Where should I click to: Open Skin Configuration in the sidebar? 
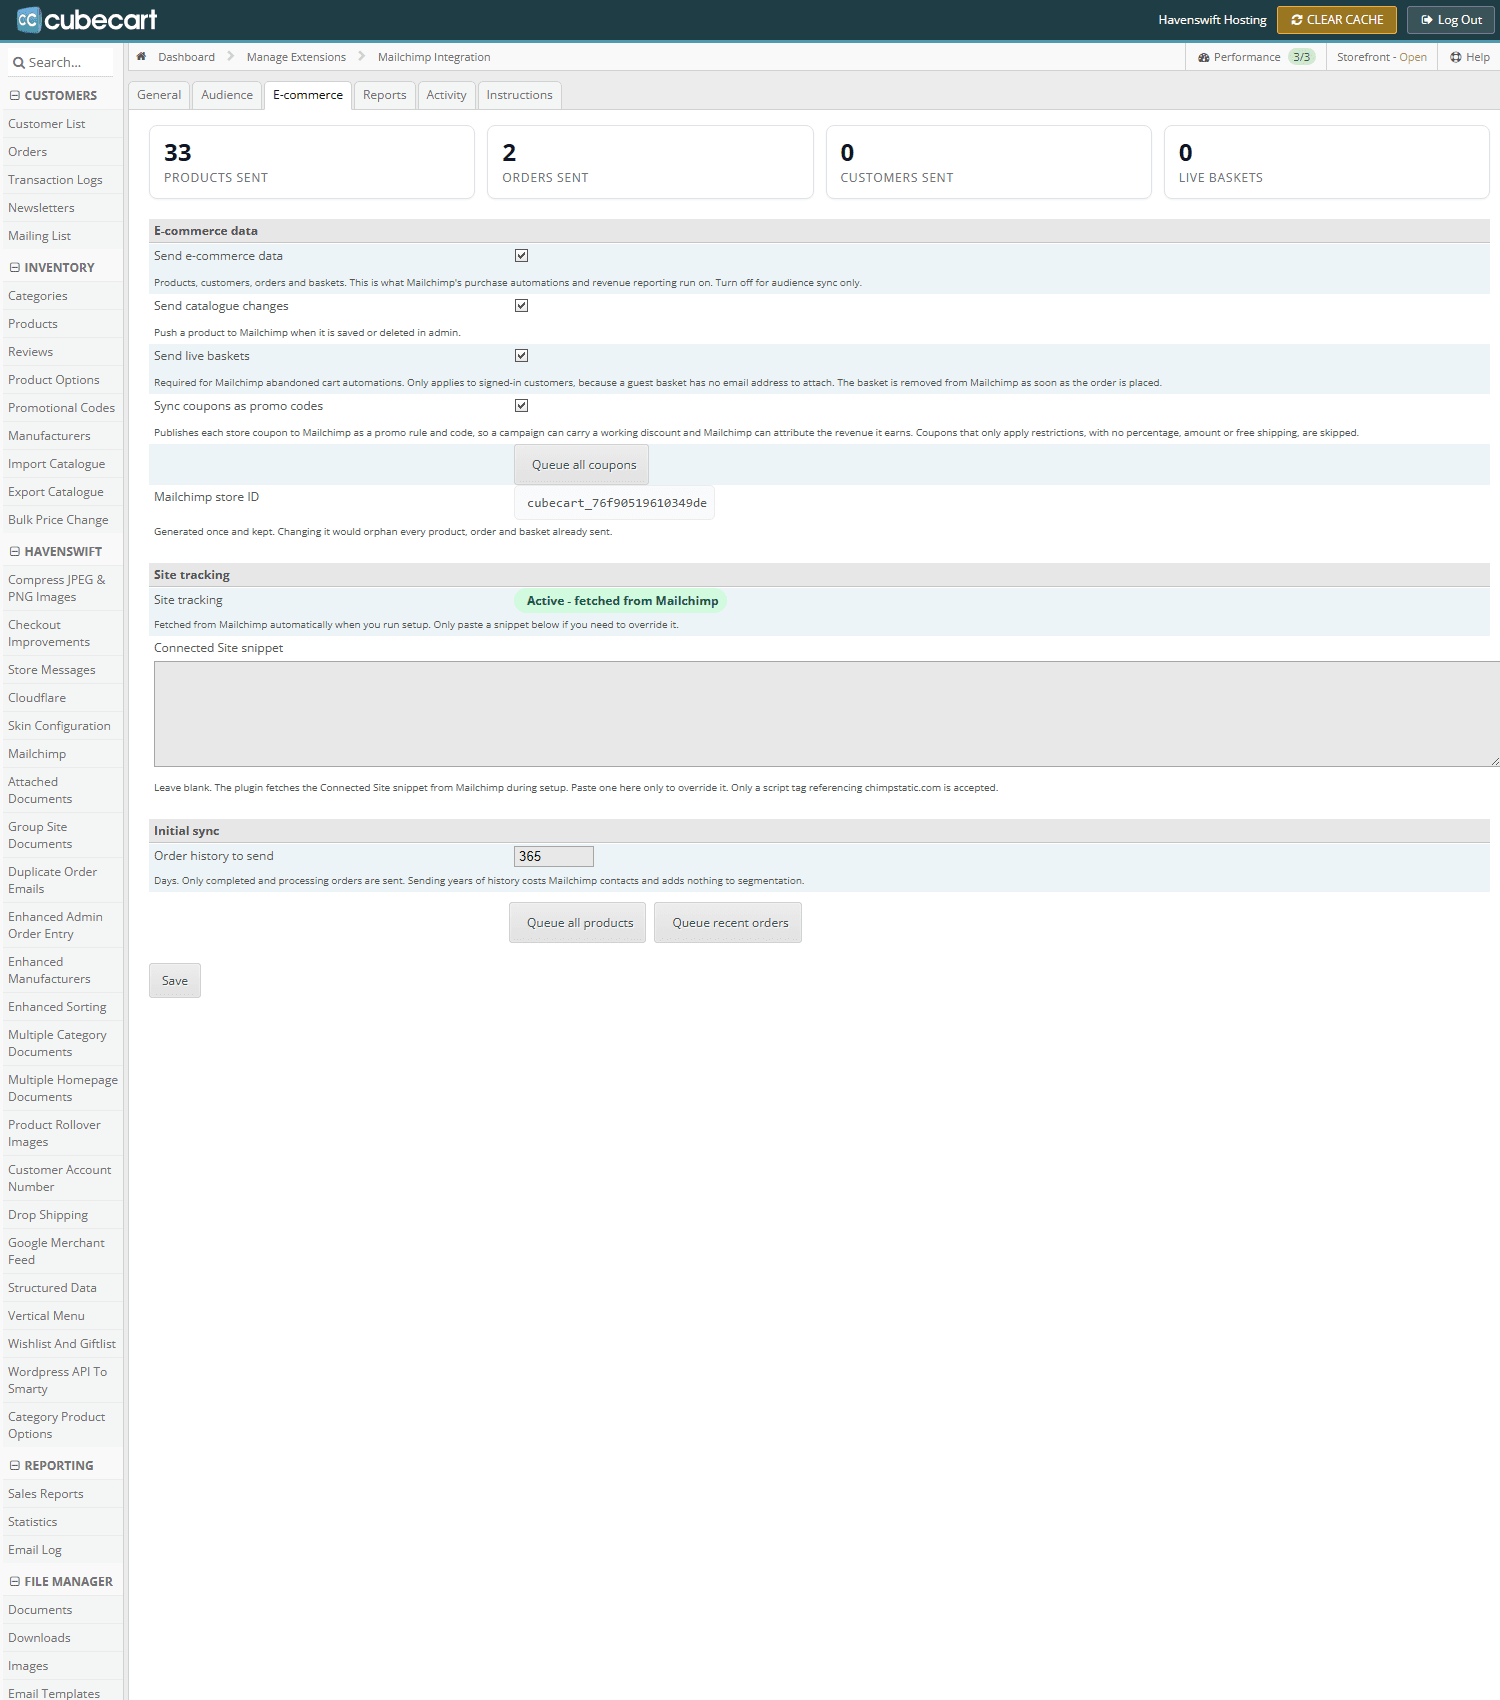[x=59, y=726]
